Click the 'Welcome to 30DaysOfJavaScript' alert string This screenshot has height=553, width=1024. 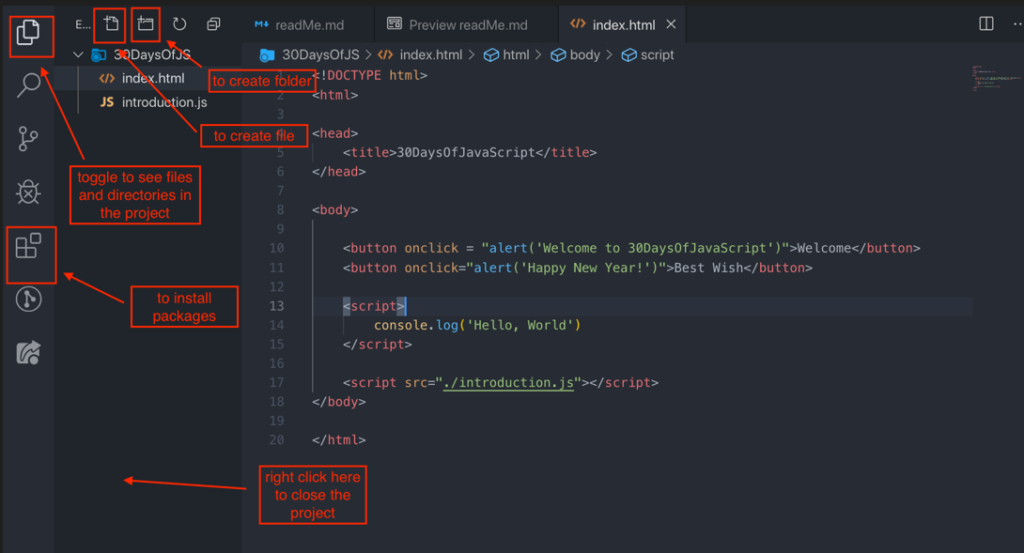pos(654,248)
